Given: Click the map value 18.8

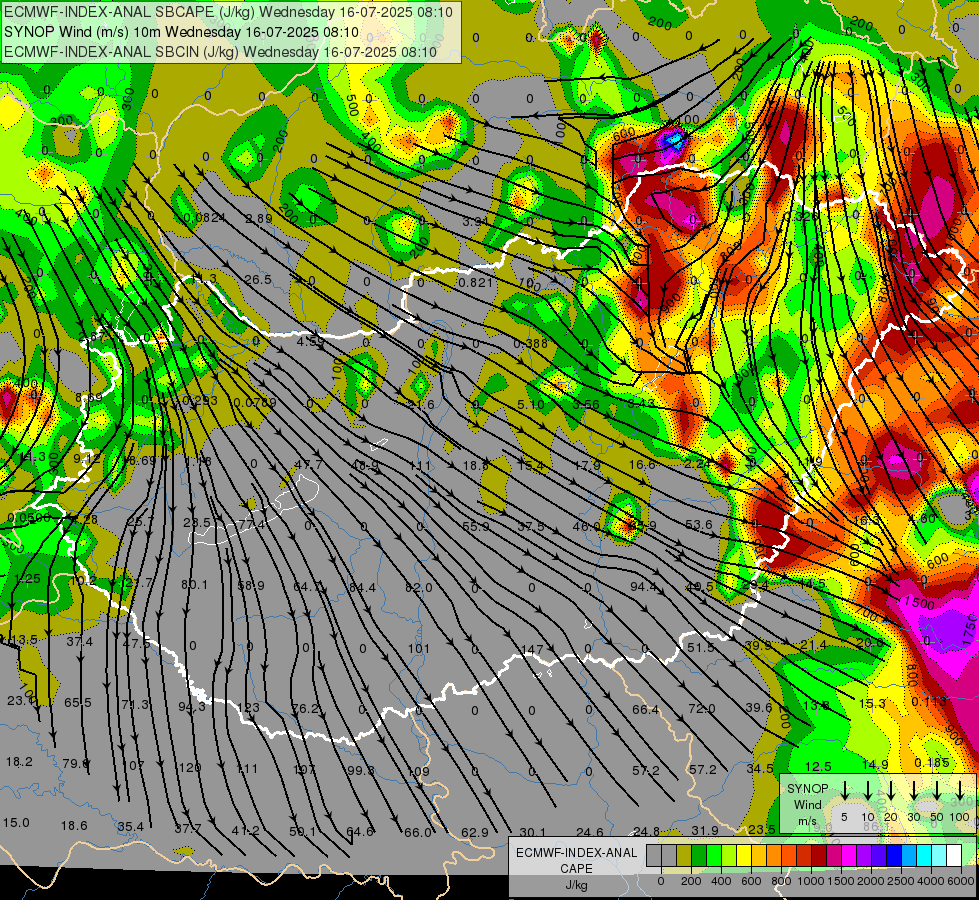Looking at the screenshot, I should 476,465.
